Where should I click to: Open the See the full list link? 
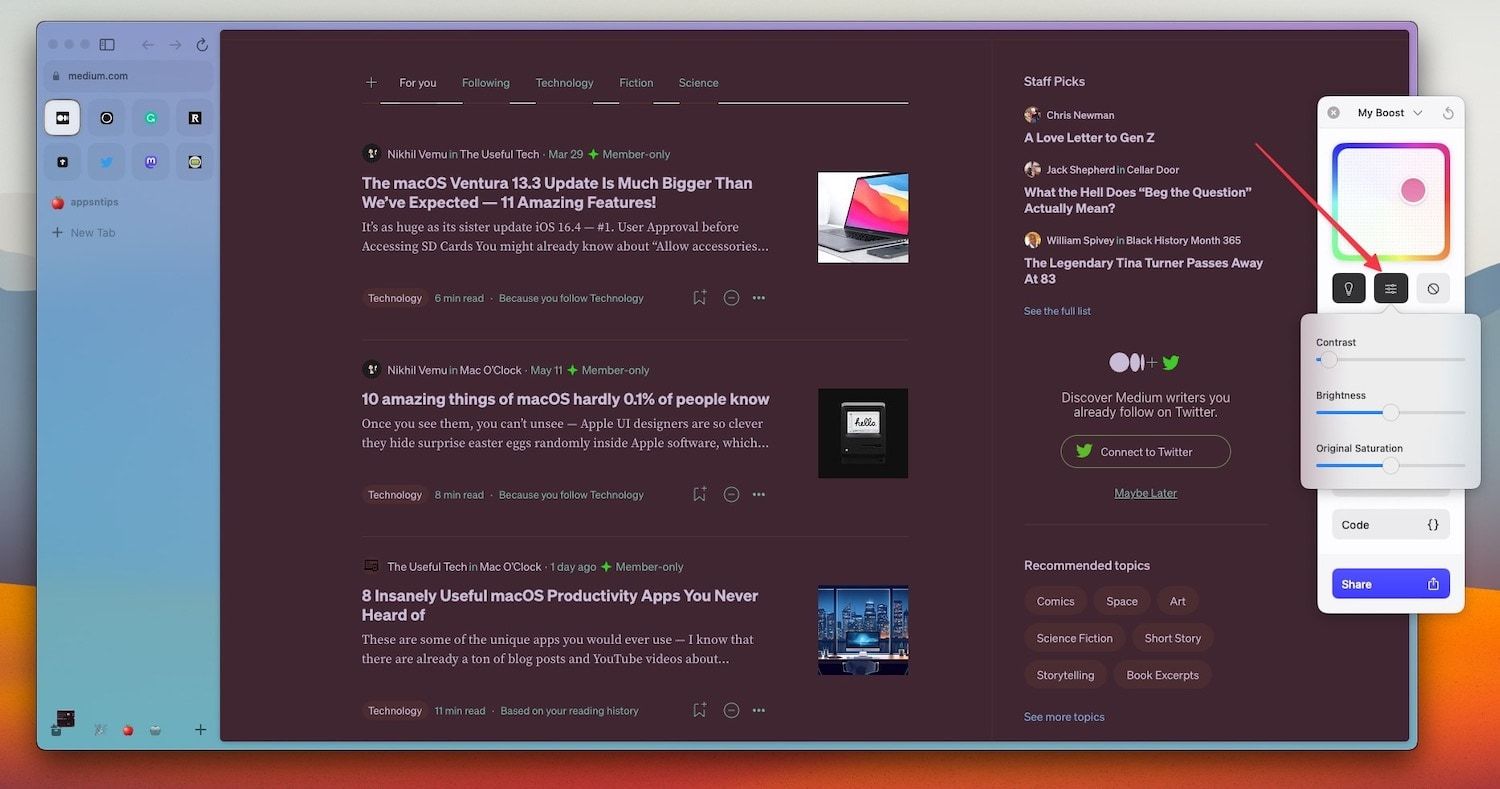(x=1057, y=311)
